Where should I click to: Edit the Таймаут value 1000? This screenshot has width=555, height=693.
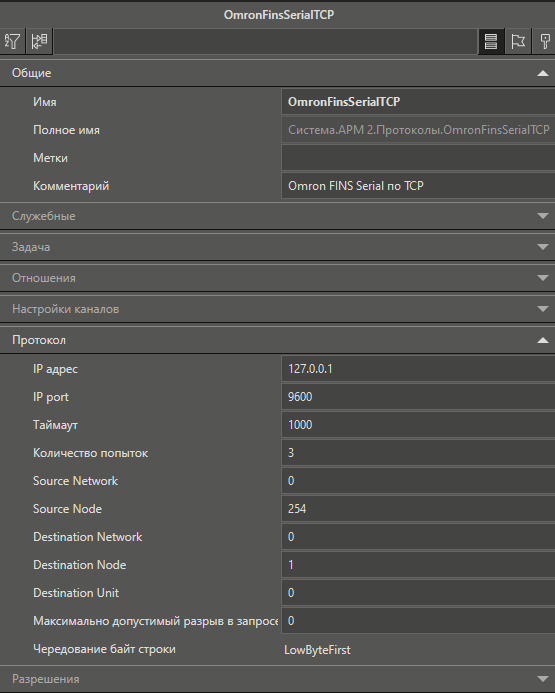[x=418, y=425]
